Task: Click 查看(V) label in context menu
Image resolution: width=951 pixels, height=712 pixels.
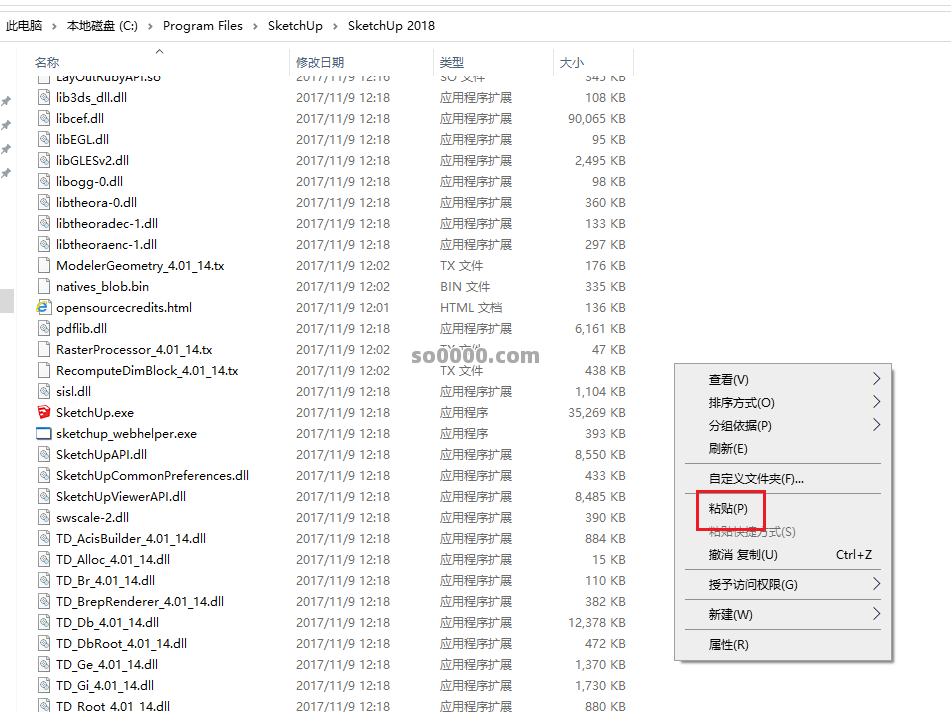Action: coord(728,380)
